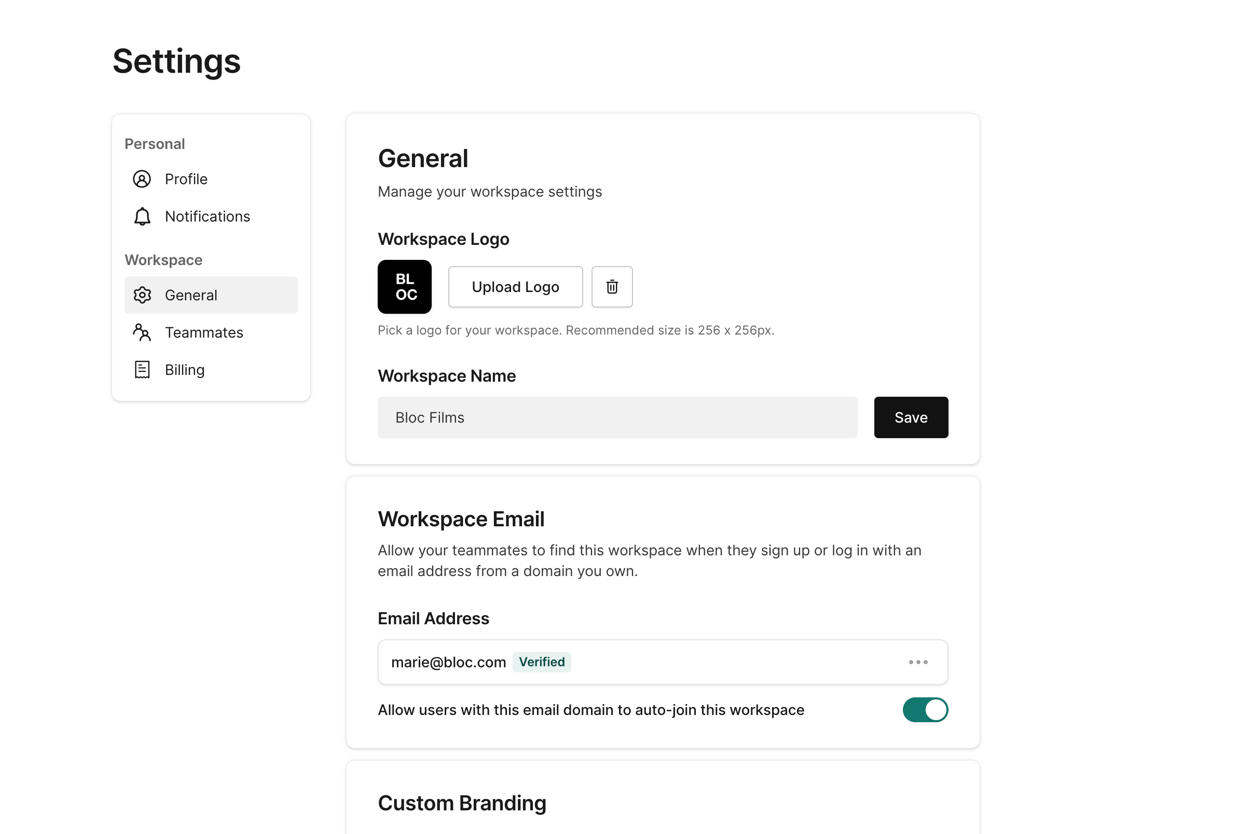Viewport: 1233px width, 834px height.
Task: Click the Notifications bell icon
Action: click(x=142, y=217)
